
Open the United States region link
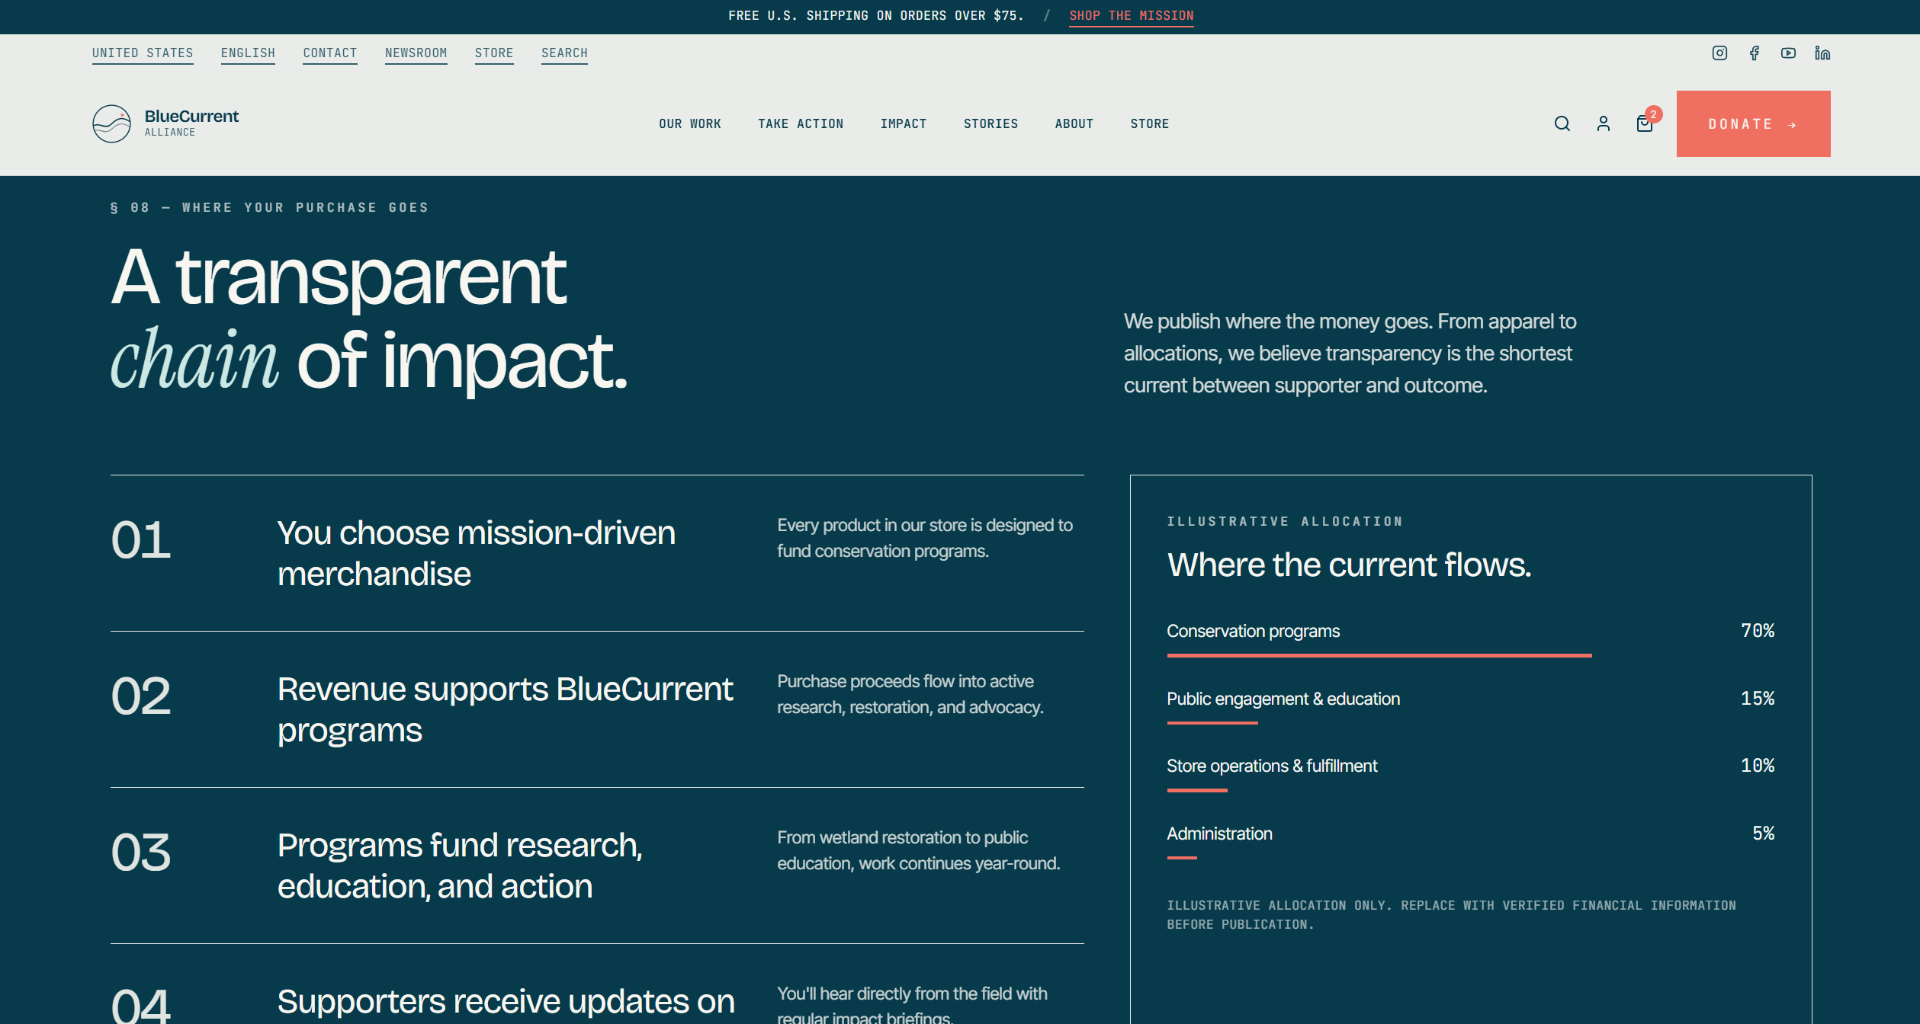click(x=143, y=53)
